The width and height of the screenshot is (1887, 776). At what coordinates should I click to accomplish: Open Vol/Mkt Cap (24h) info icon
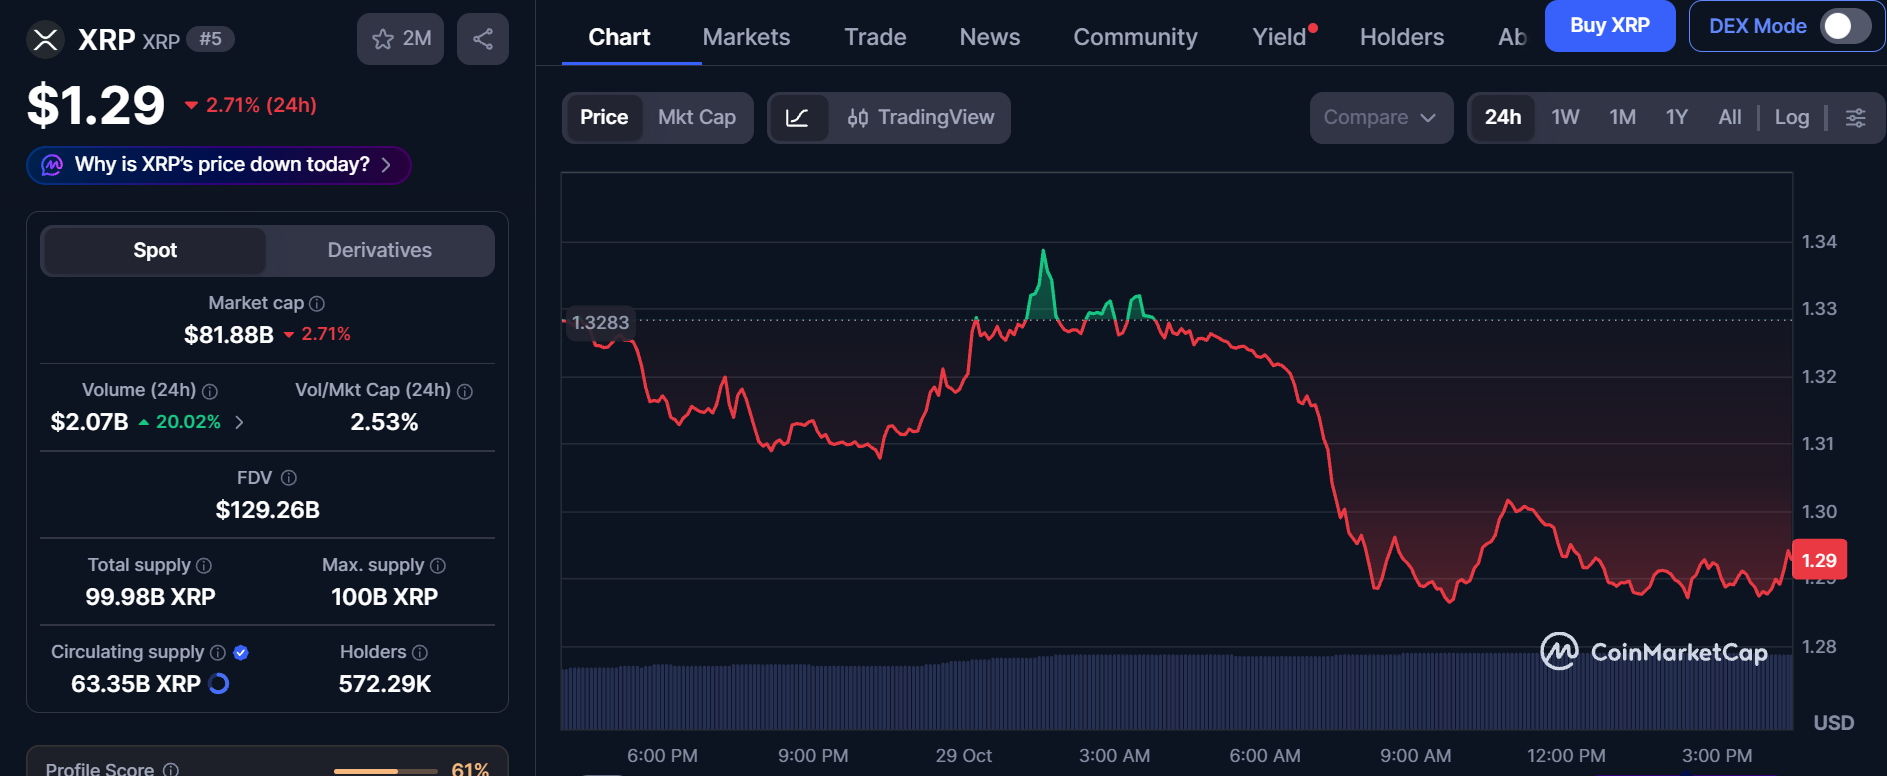(465, 391)
